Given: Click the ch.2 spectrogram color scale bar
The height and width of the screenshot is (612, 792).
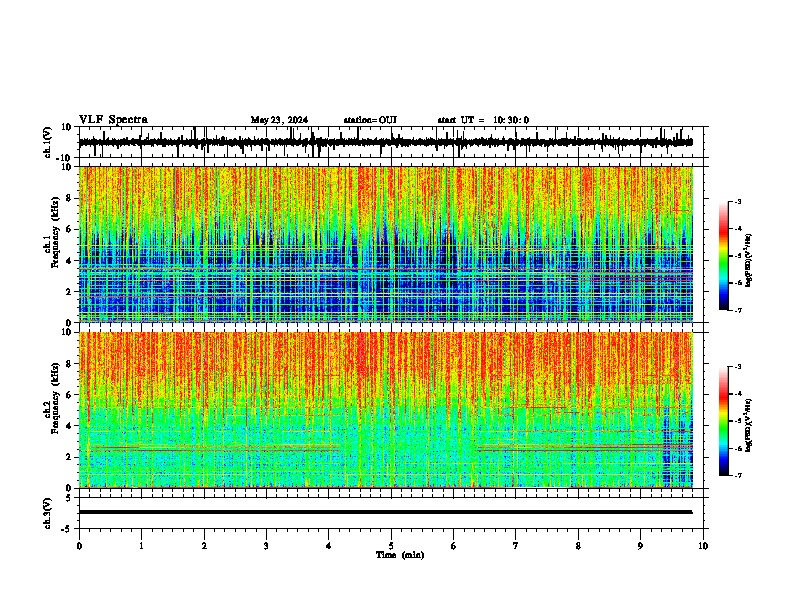Looking at the screenshot, I should [724, 421].
